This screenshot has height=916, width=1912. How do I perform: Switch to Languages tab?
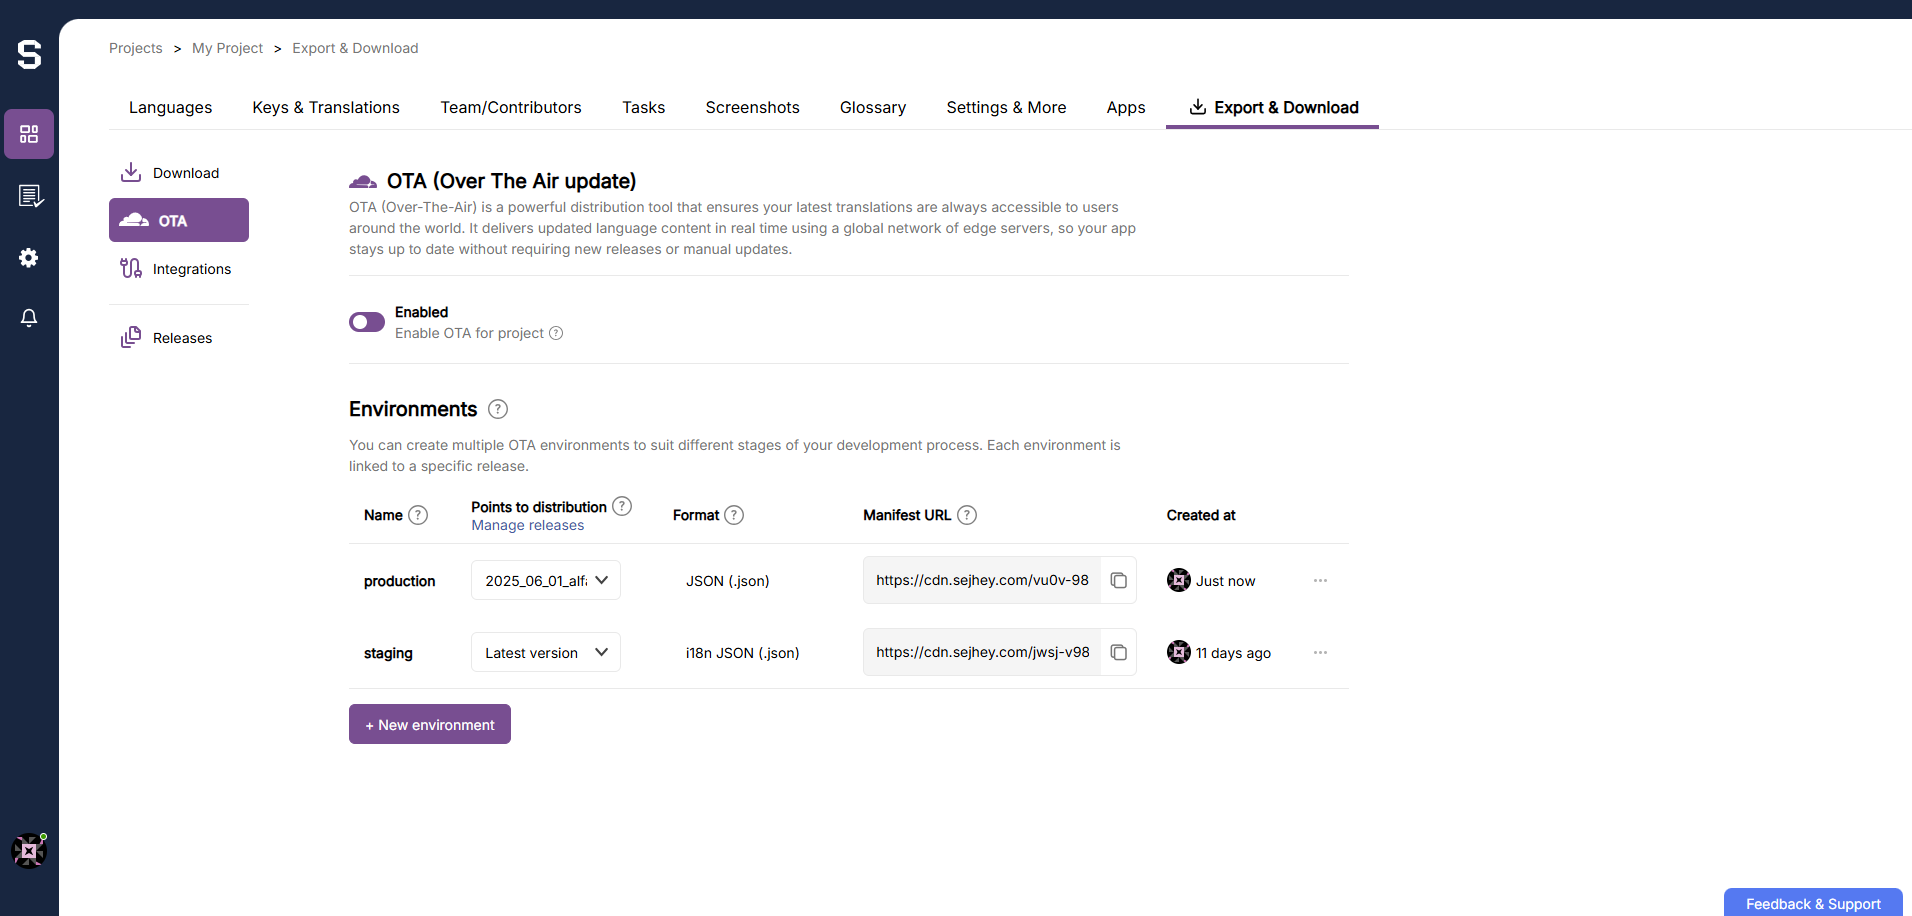click(171, 107)
